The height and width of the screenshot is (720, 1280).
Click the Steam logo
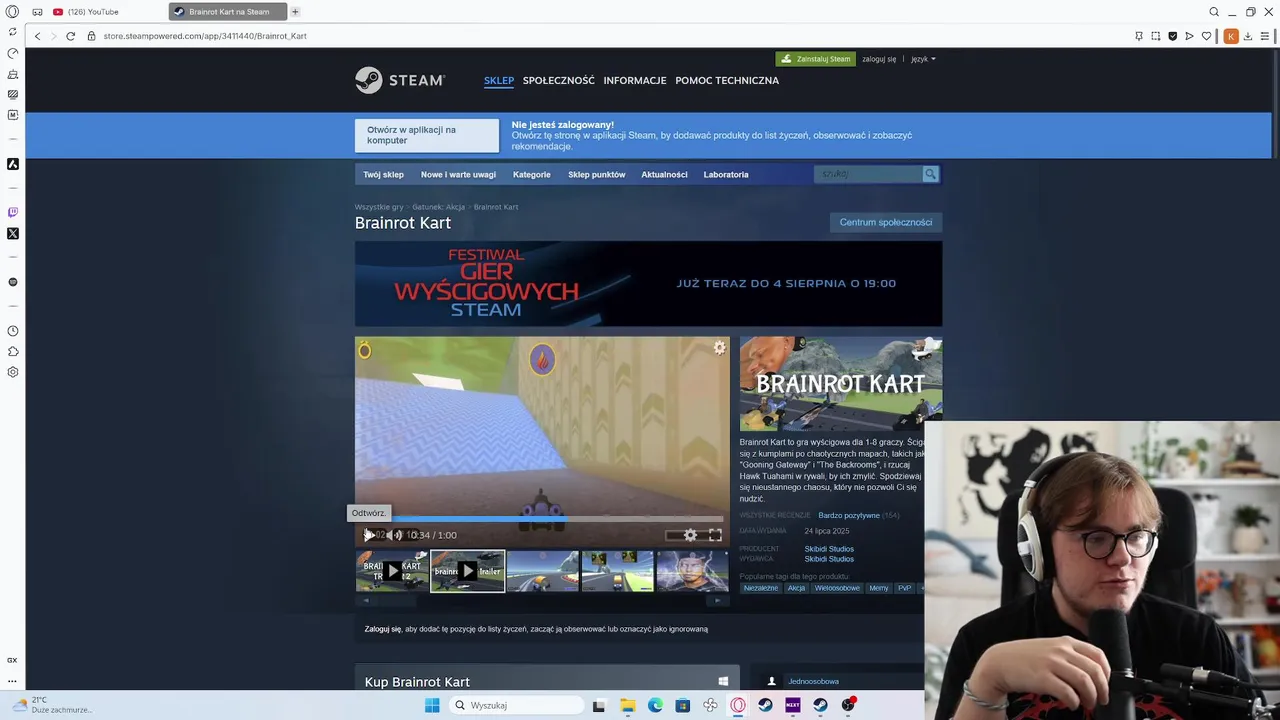click(400, 80)
